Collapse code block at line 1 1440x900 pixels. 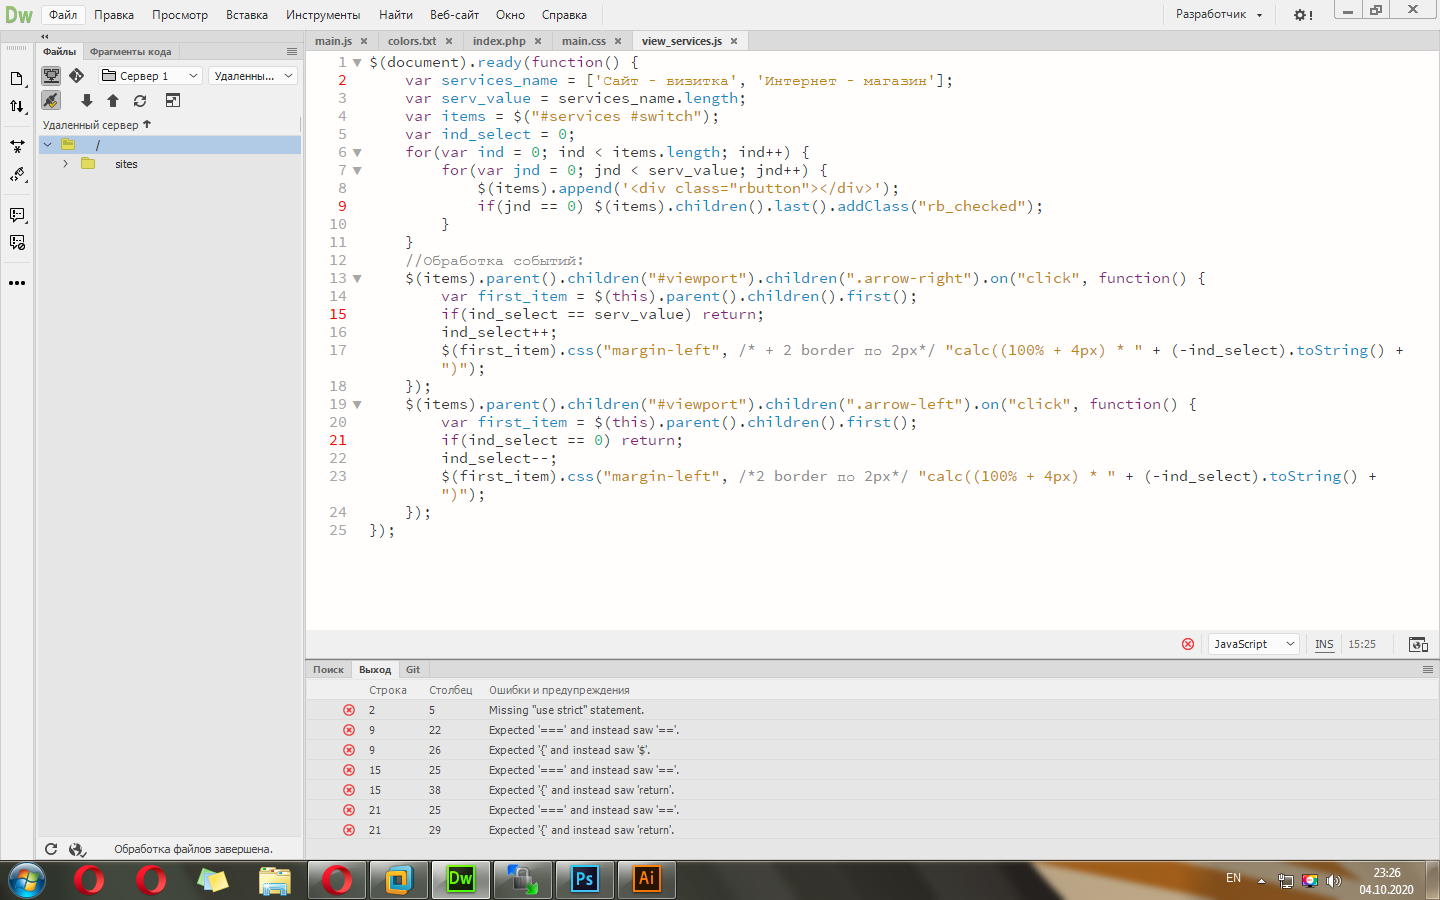(x=357, y=63)
